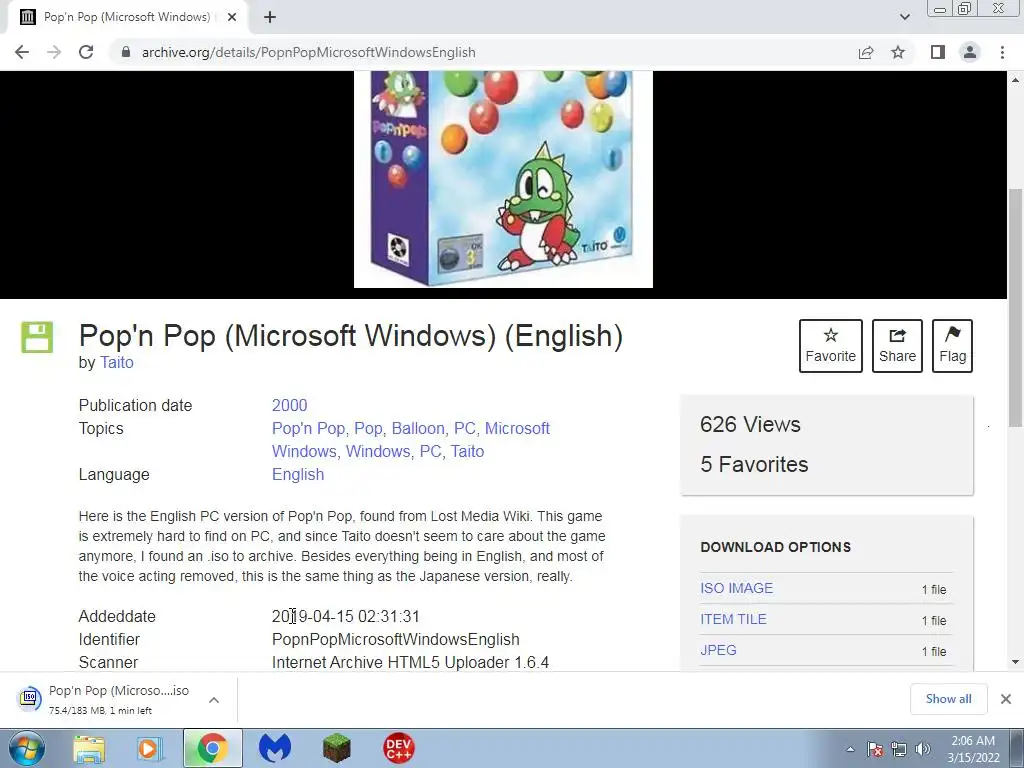The height and width of the screenshot is (768, 1024).
Task: Download the ISO IMAGE file
Action: (736, 588)
